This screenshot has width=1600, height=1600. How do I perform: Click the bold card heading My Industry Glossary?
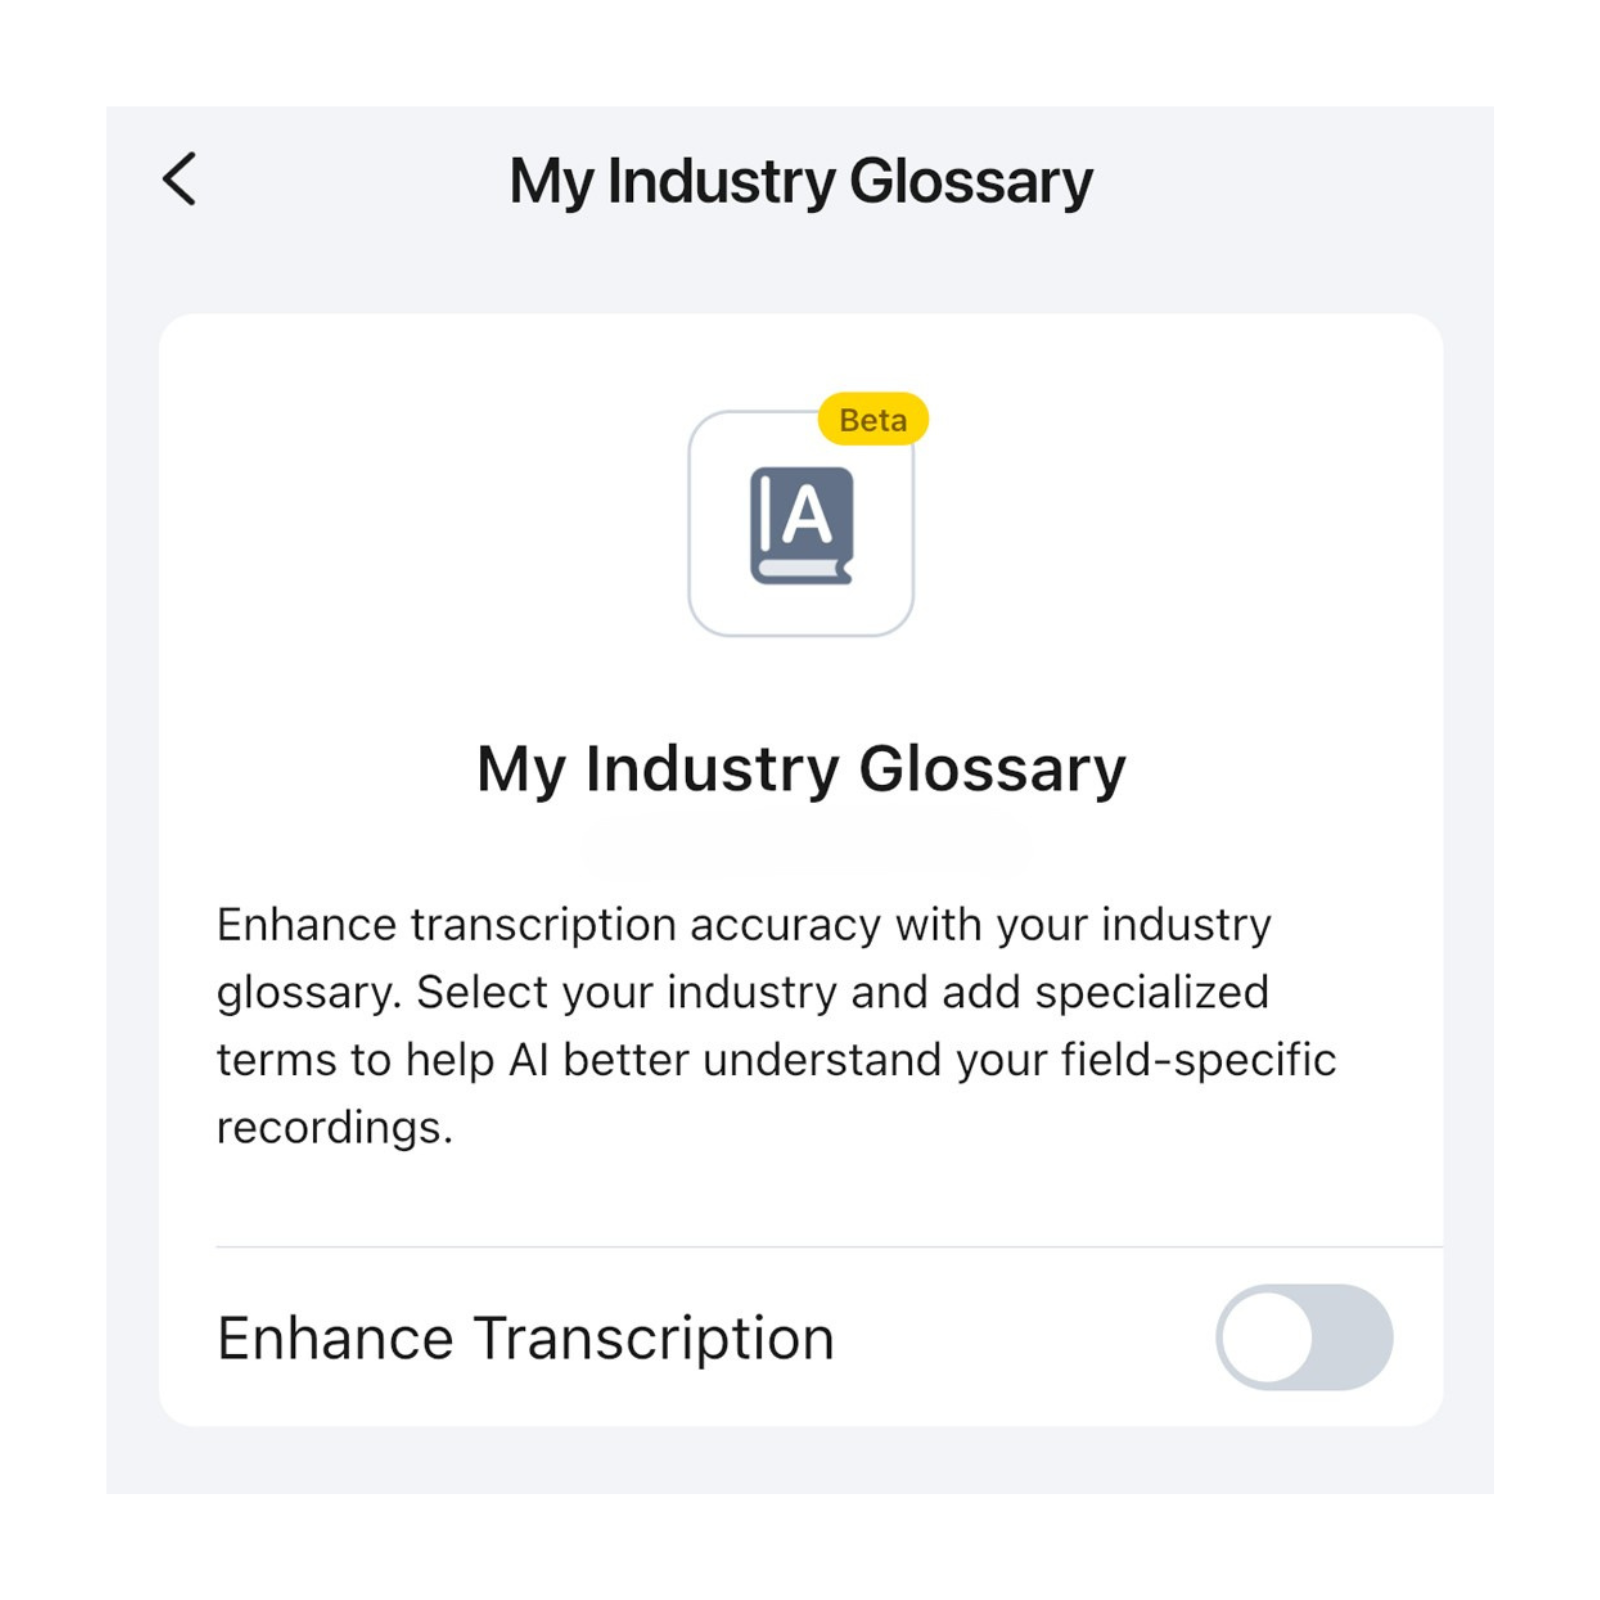tap(800, 769)
